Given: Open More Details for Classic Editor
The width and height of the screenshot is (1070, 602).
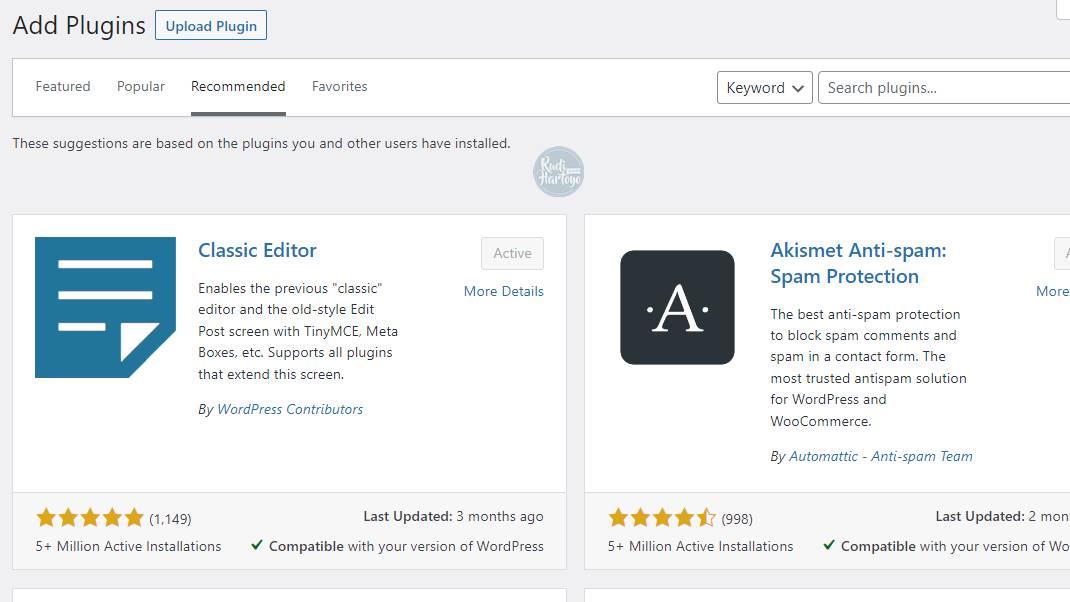Looking at the screenshot, I should [x=504, y=291].
